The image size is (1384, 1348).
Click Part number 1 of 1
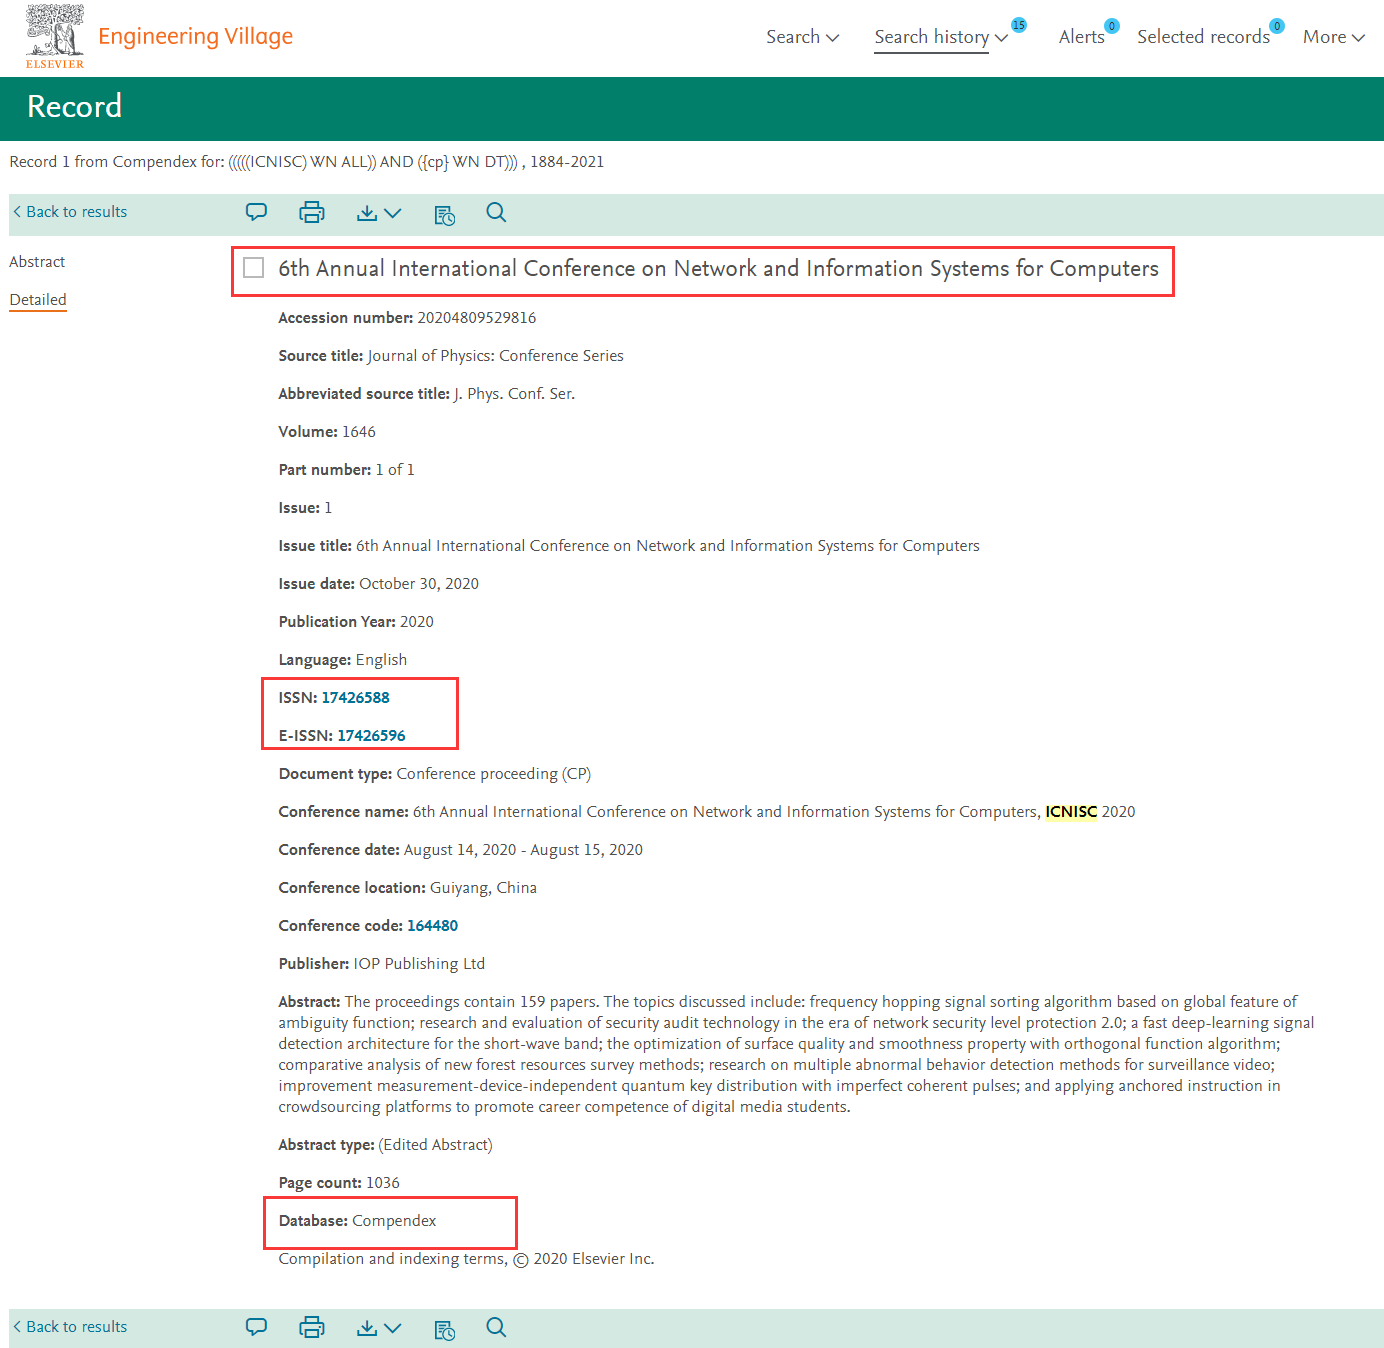point(346,470)
